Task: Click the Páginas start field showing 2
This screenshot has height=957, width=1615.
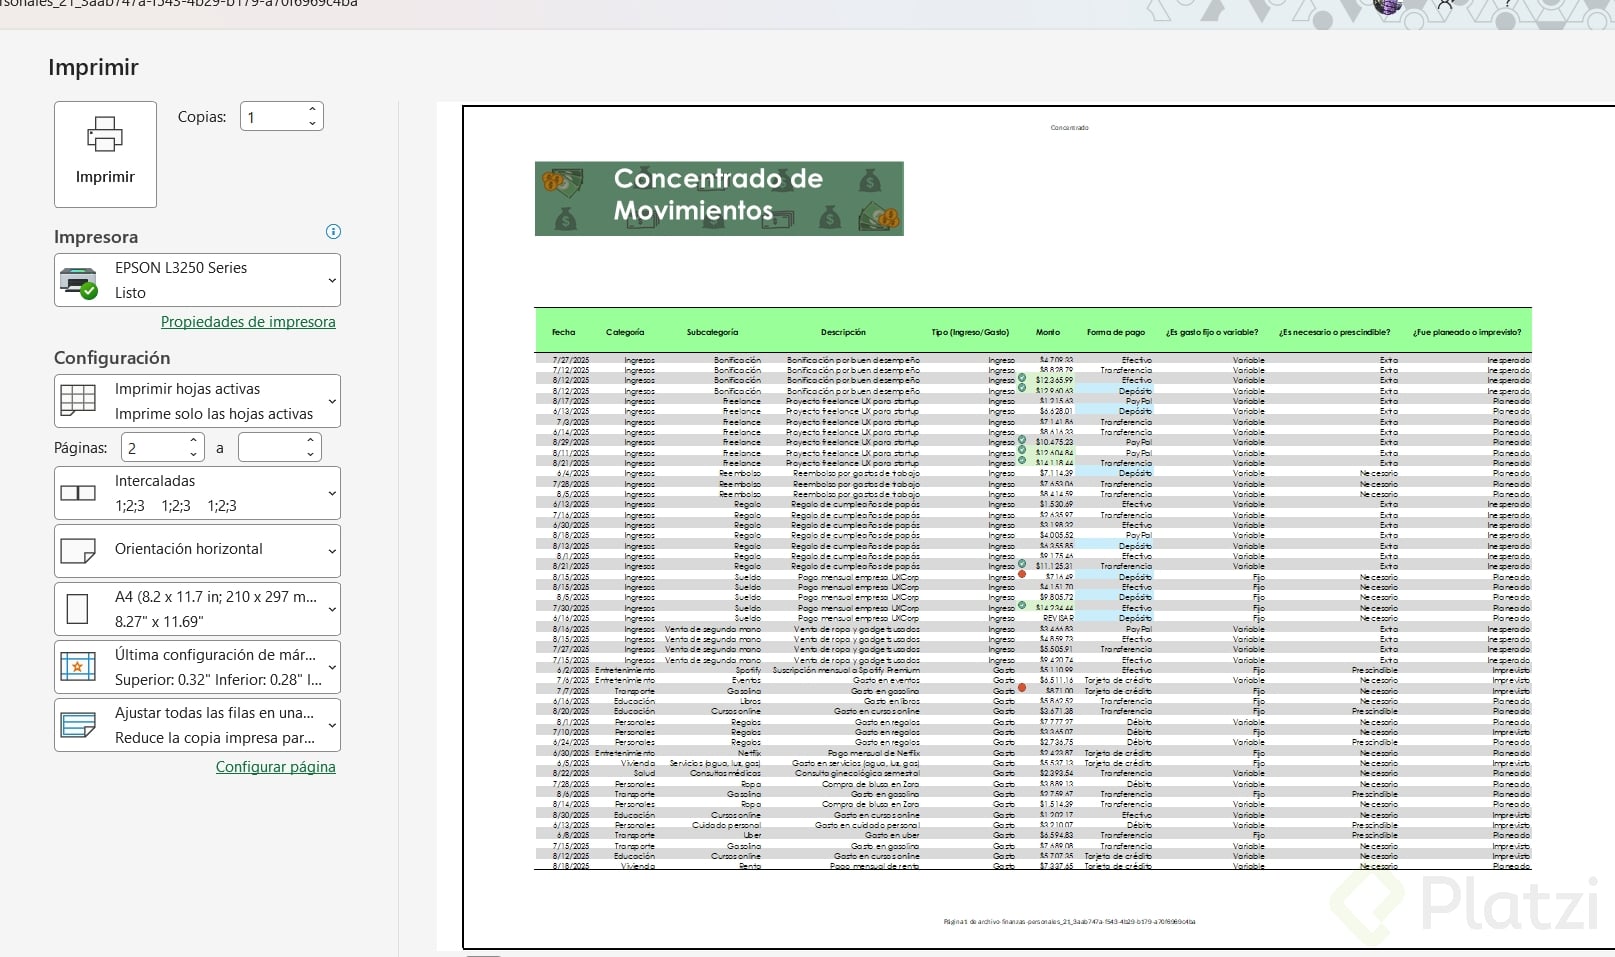Action: pyautogui.click(x=154, y=448)
